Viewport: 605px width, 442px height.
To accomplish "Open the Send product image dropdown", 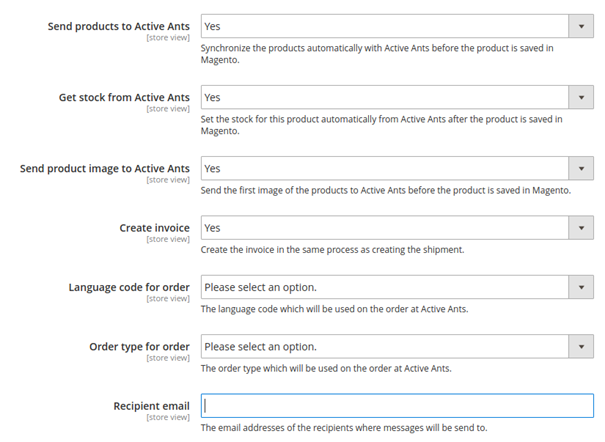I will pyautogui.click(x=397, y=169).
